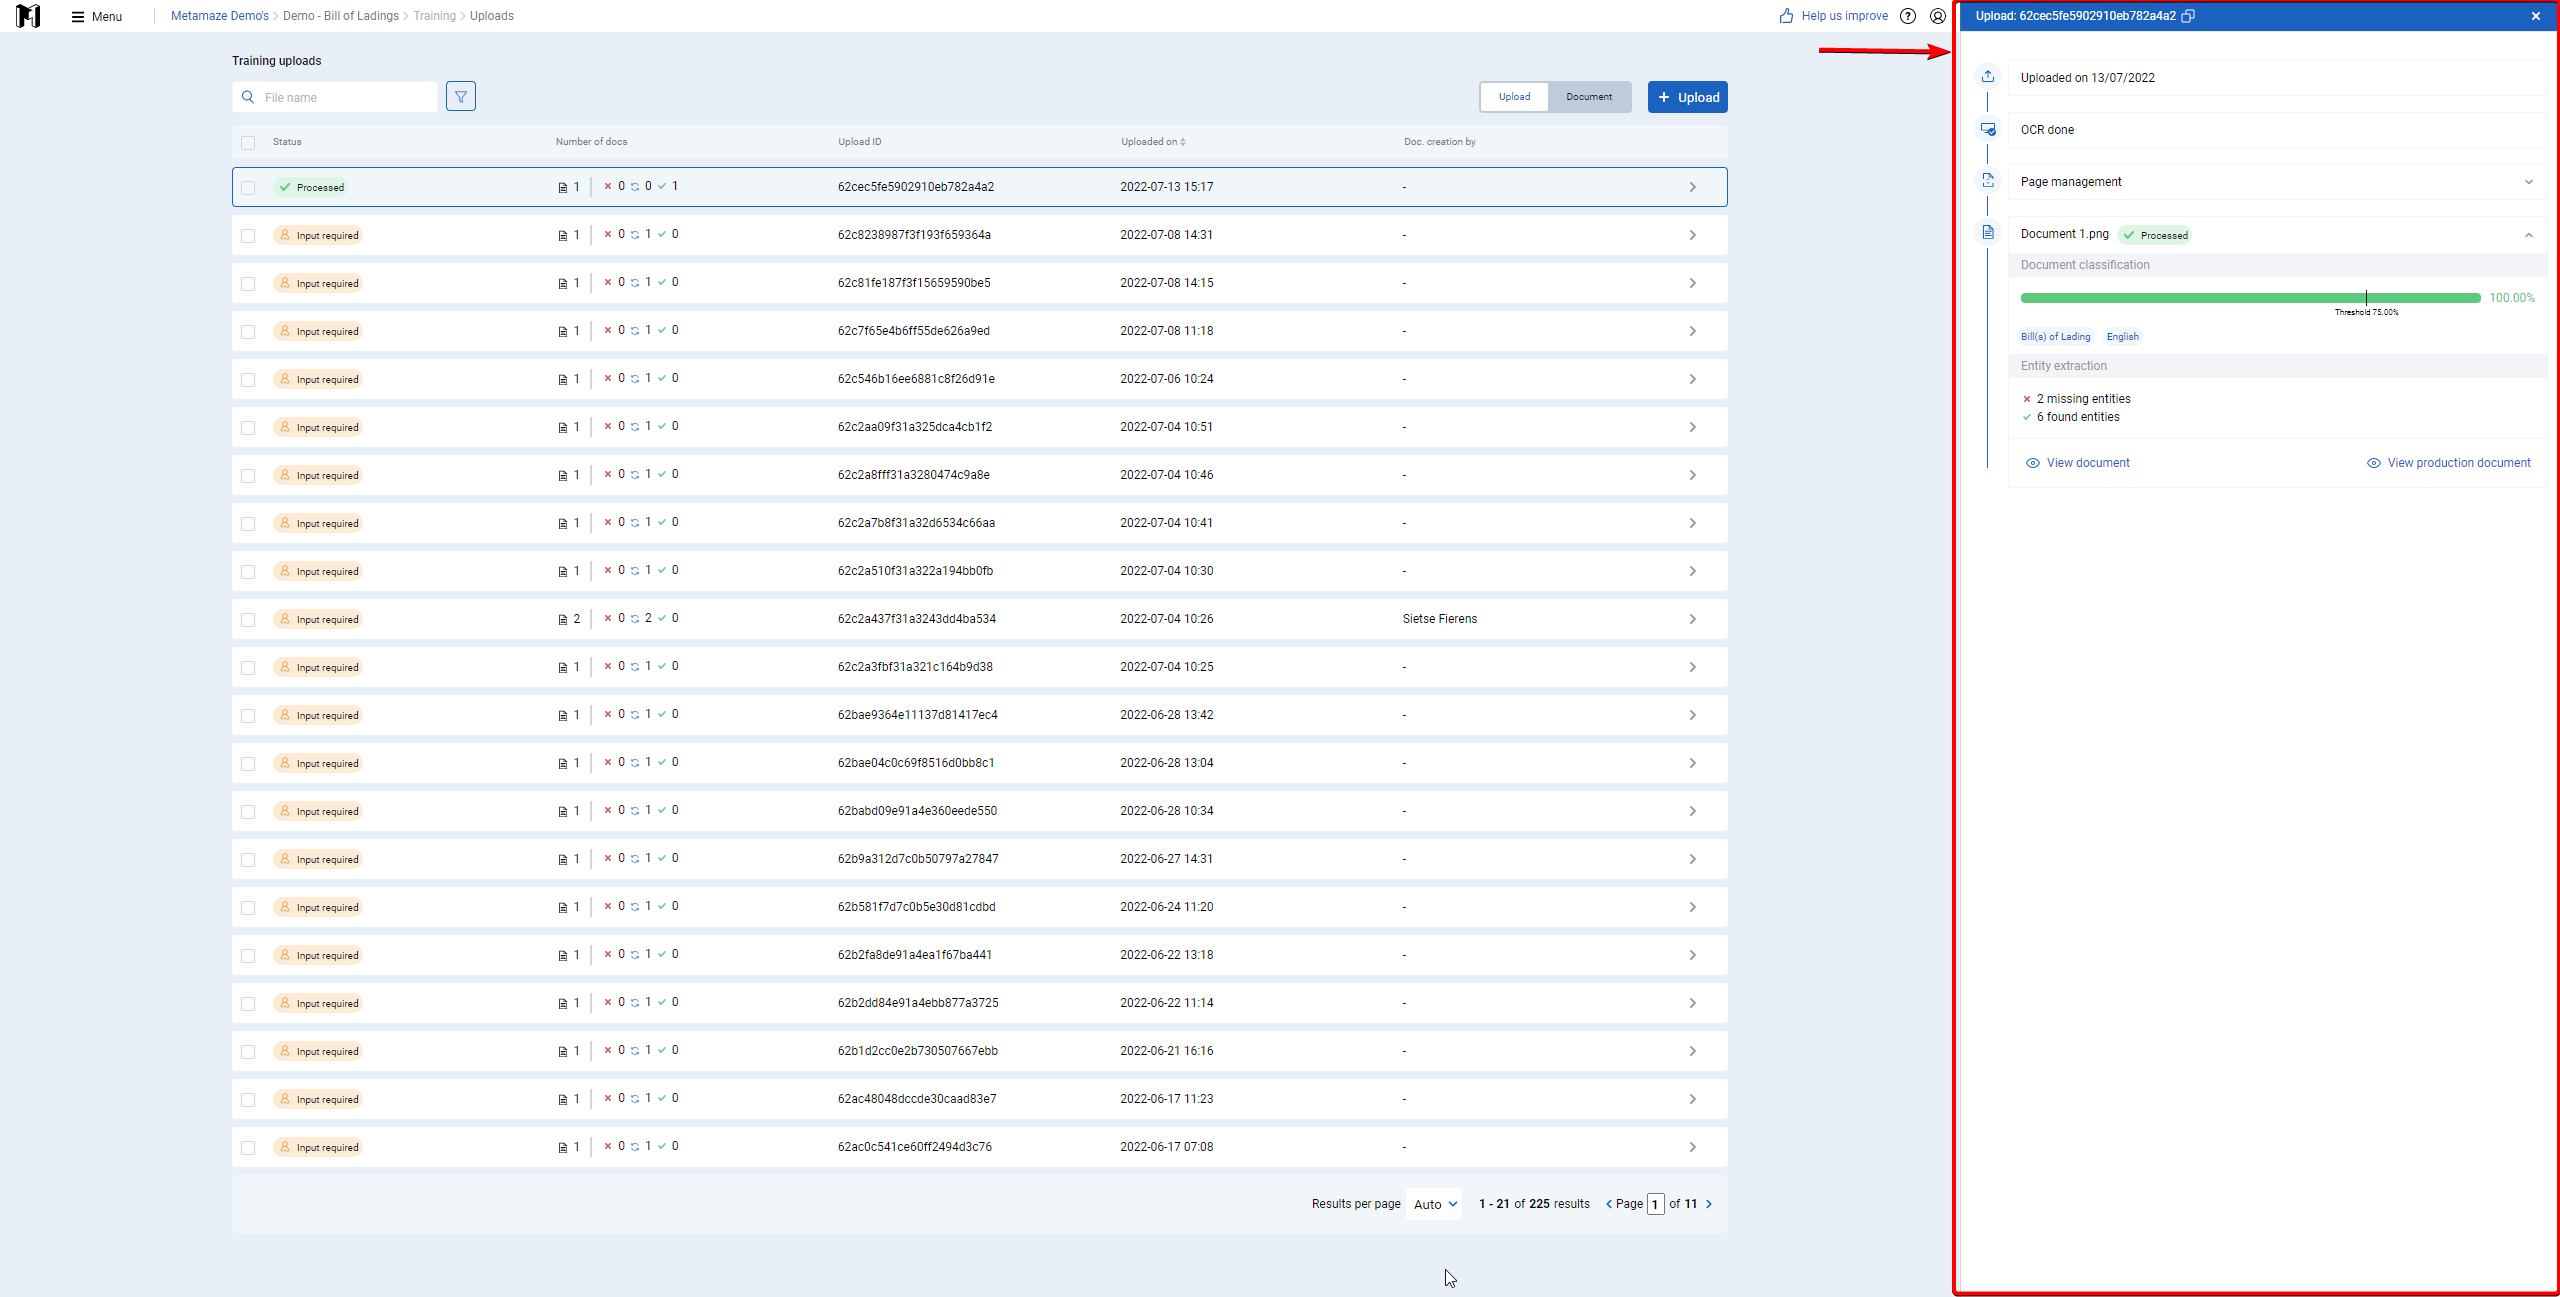Toggle the select-all checkbox in table header
2560x1297 pixels.
click(x=248, y=142)
